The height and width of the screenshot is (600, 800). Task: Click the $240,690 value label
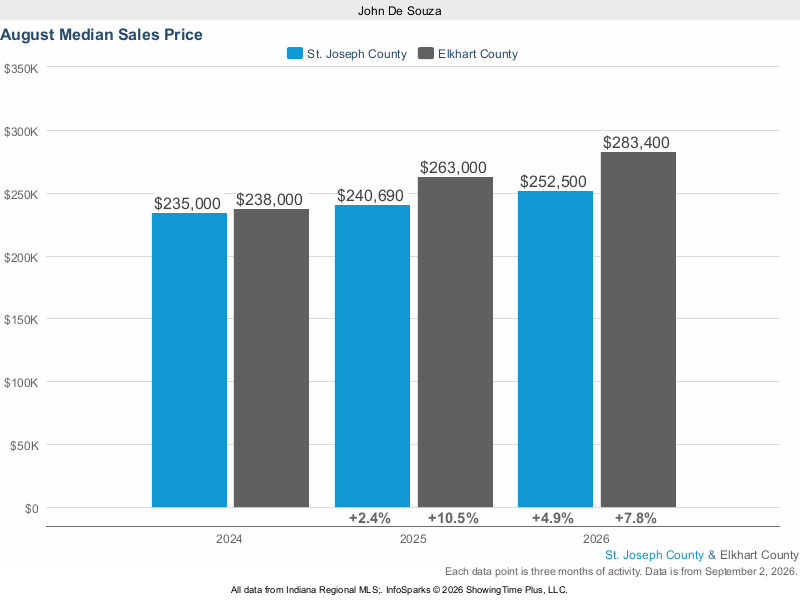(x=370, y=195)
